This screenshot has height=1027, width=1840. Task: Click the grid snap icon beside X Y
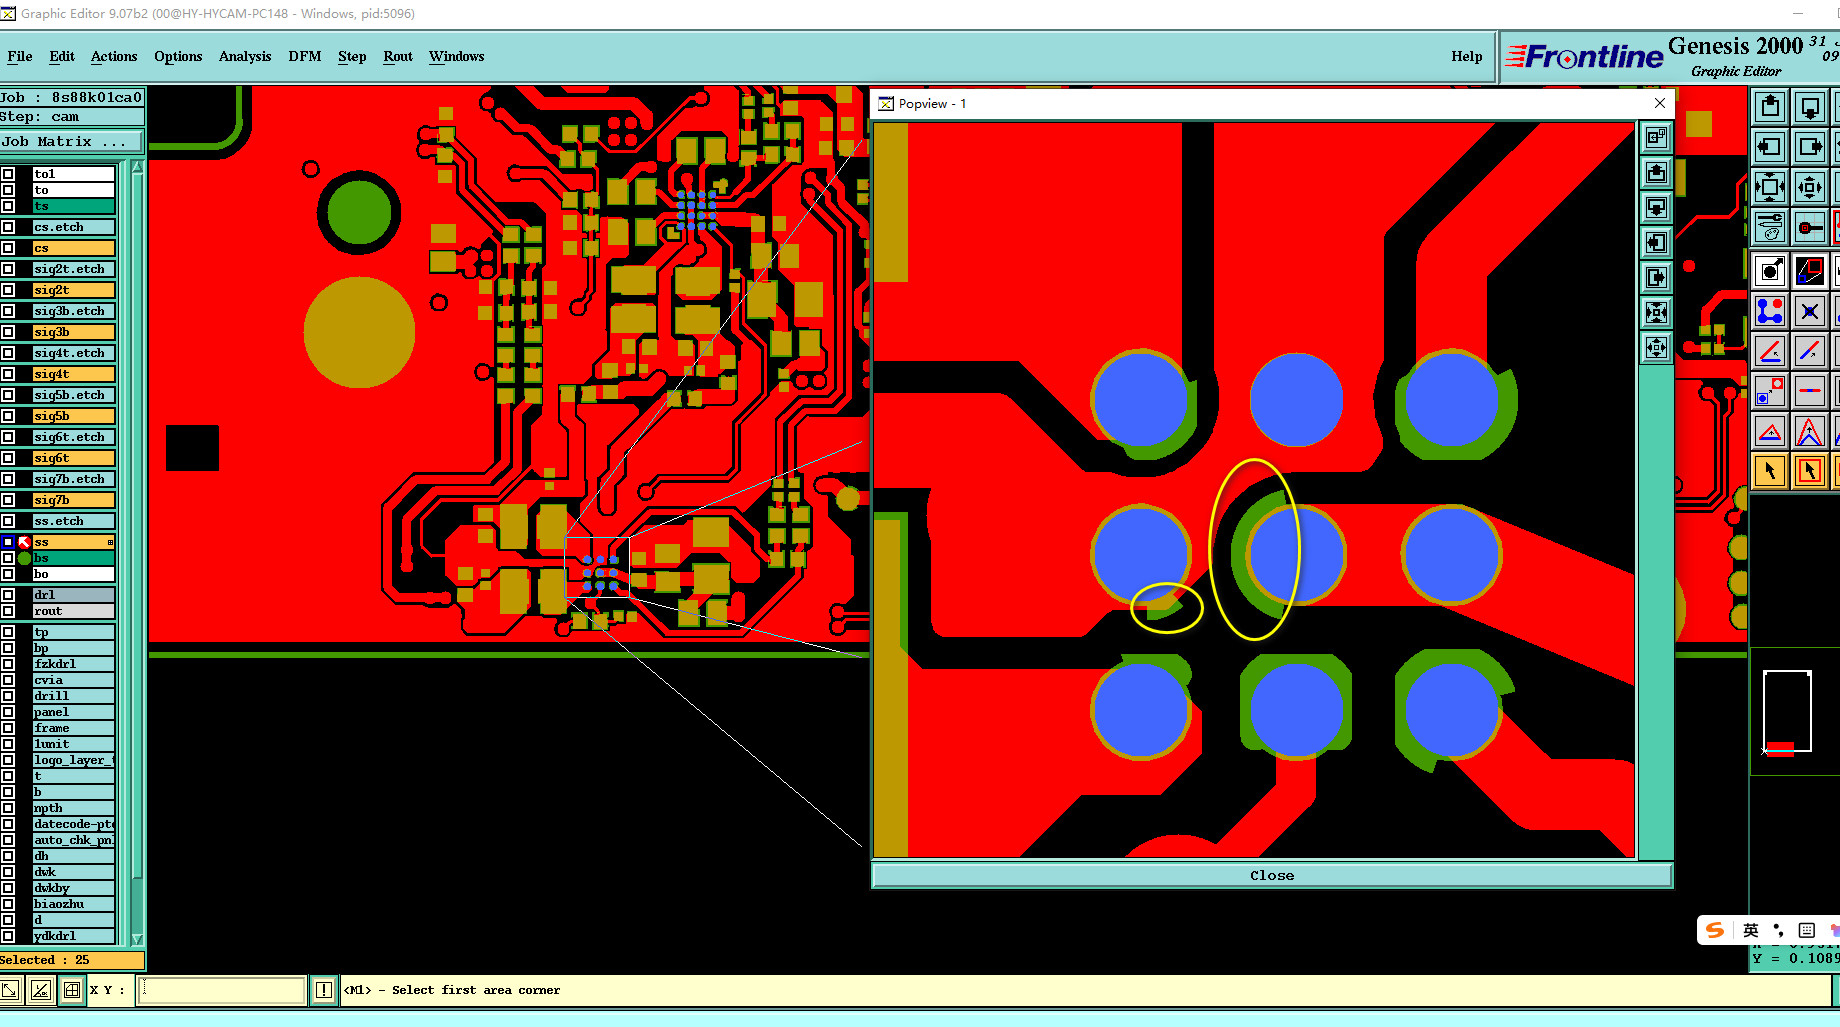tap(72, 990)
